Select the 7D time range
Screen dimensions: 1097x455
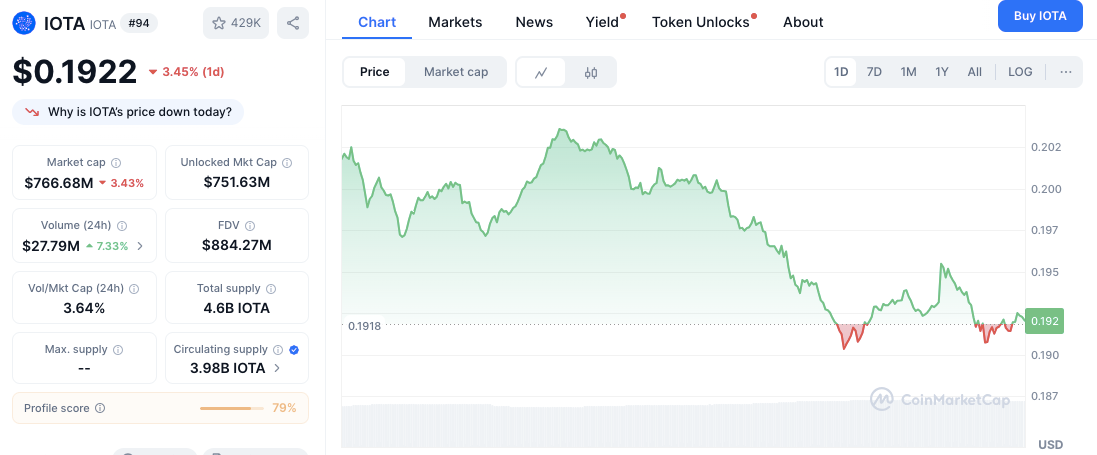click(x=874, y=72)
